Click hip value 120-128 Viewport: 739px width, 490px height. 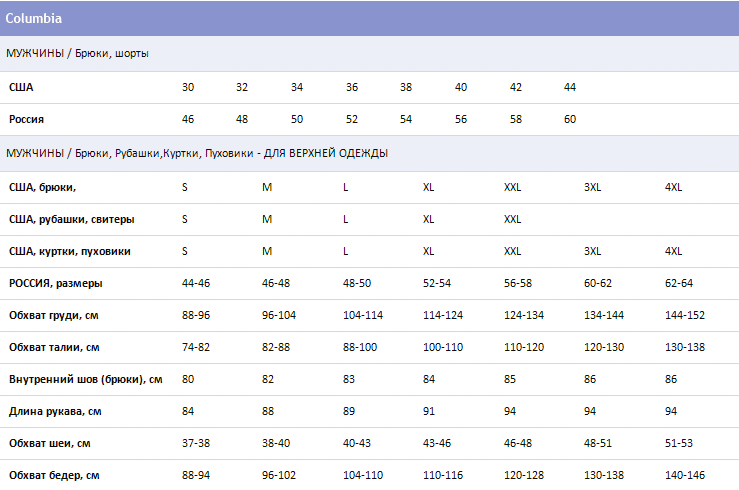click(524, 476)
